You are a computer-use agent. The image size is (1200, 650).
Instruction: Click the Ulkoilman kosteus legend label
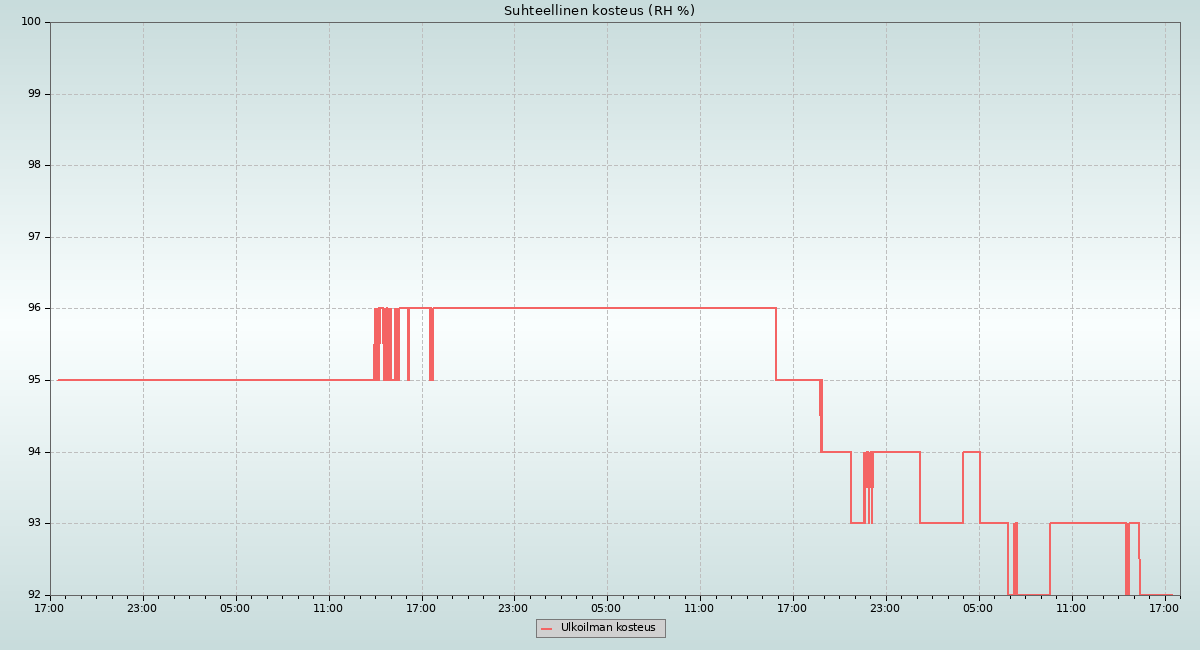coord(608,628)
